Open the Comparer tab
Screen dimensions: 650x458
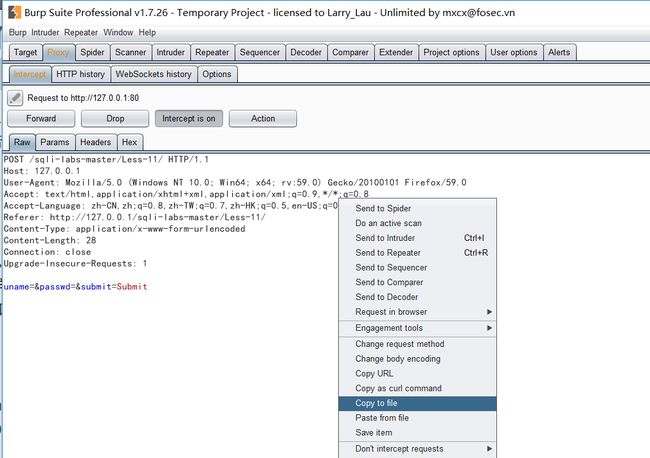point(350,52)
